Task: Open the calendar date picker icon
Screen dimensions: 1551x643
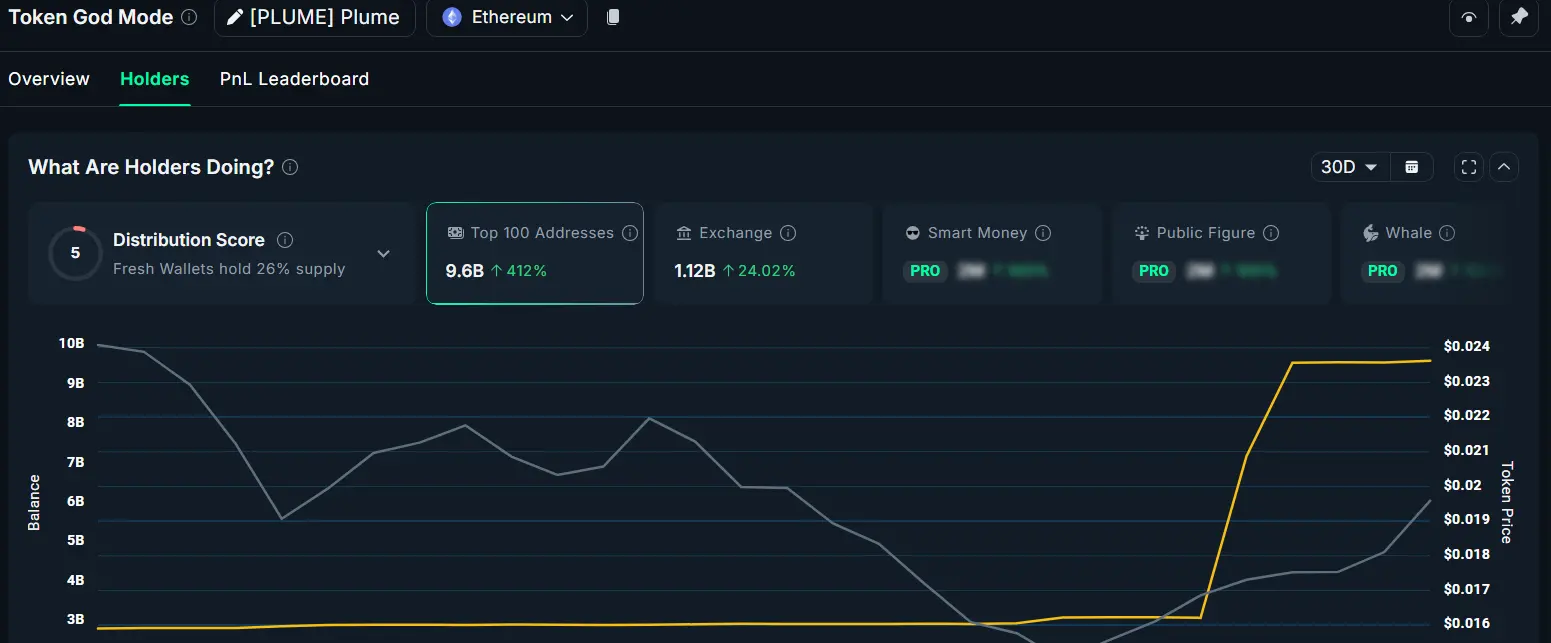Action: (1411, 167)
